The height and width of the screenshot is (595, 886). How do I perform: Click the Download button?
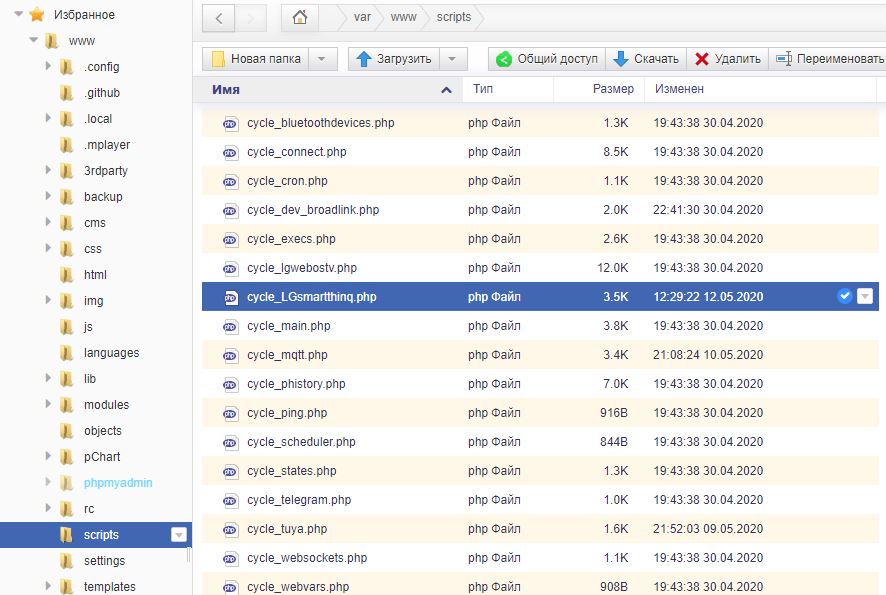(645, 59)
